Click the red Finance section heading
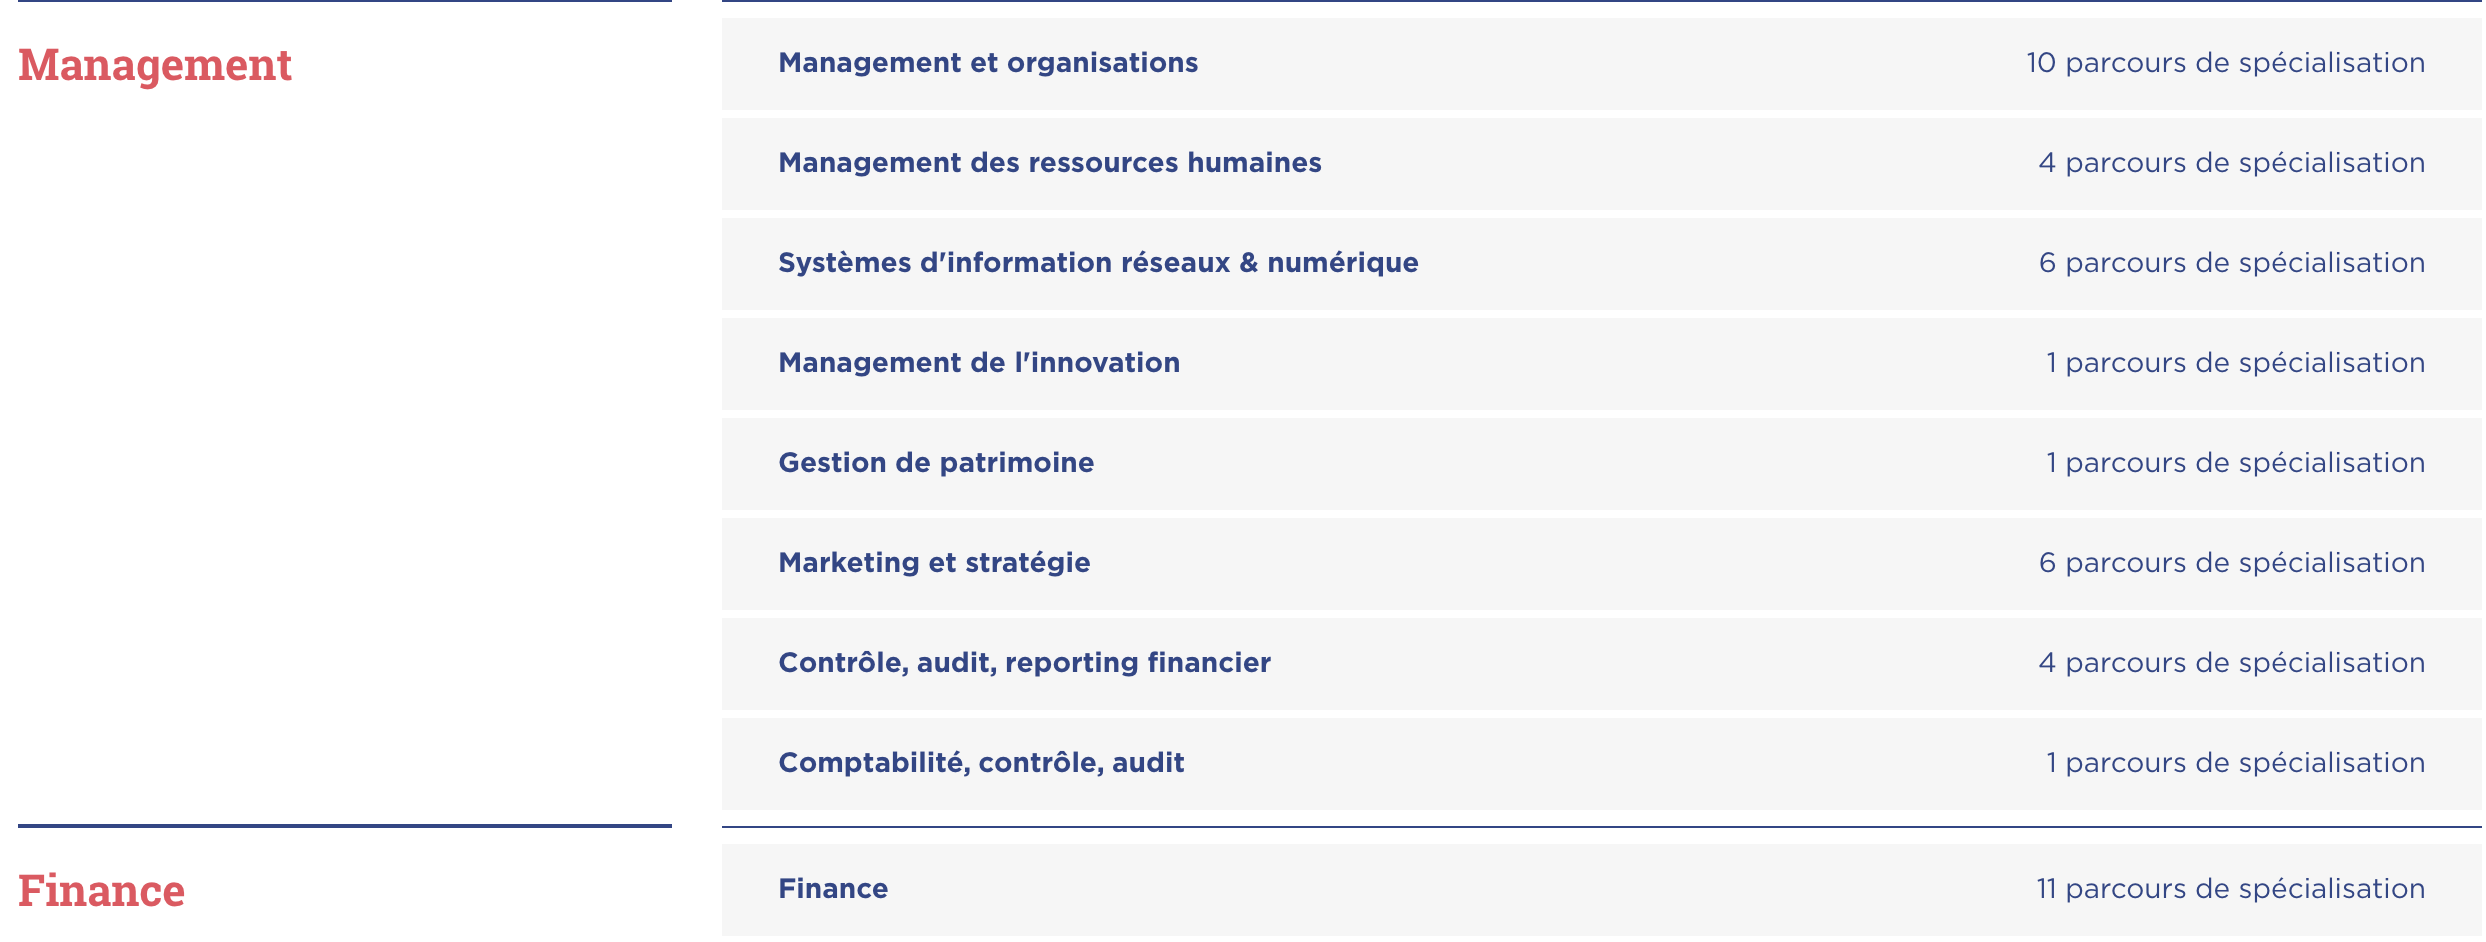 (x=101, y=891)
